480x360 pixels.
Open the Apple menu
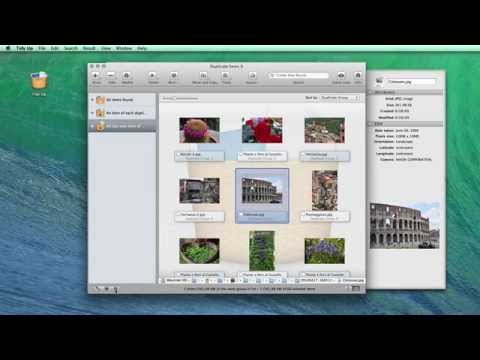coord(8,48)
